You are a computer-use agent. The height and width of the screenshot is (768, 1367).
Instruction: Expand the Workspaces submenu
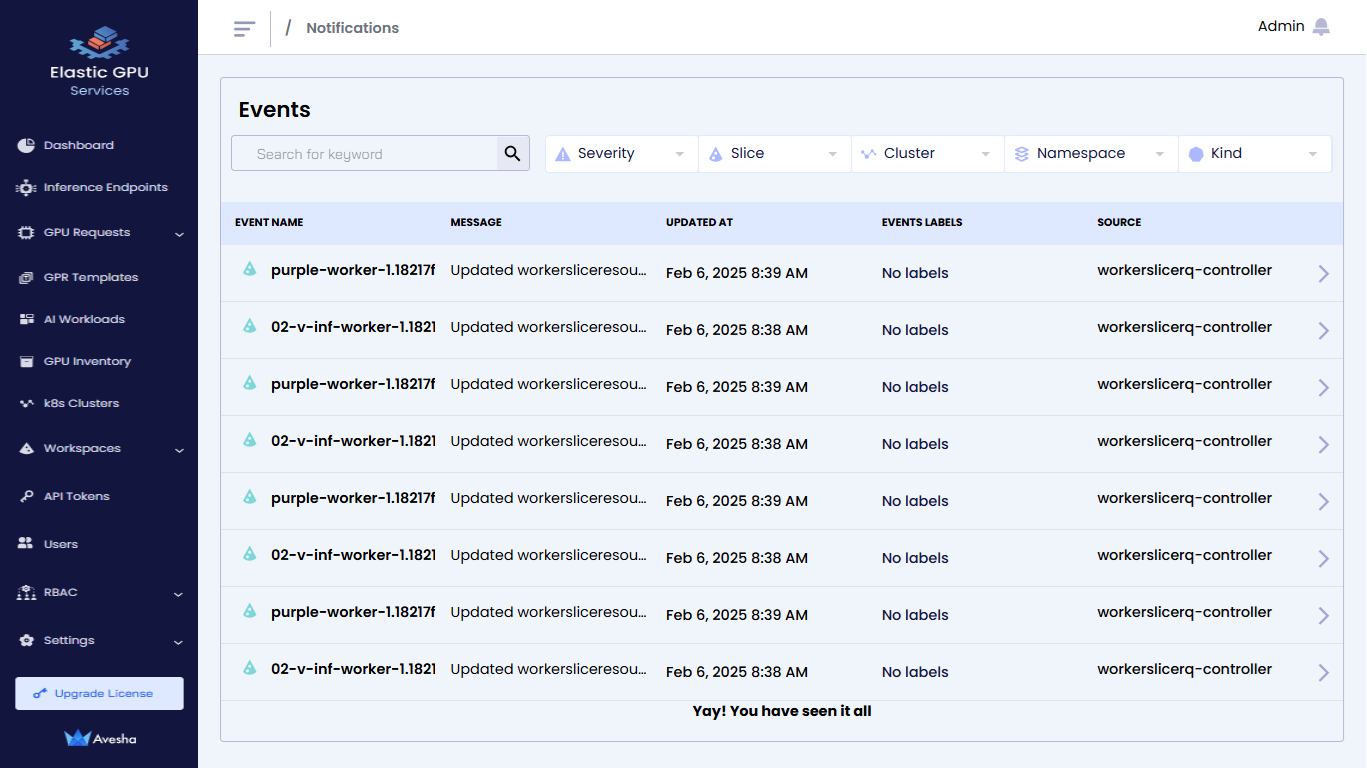[179, 450]
